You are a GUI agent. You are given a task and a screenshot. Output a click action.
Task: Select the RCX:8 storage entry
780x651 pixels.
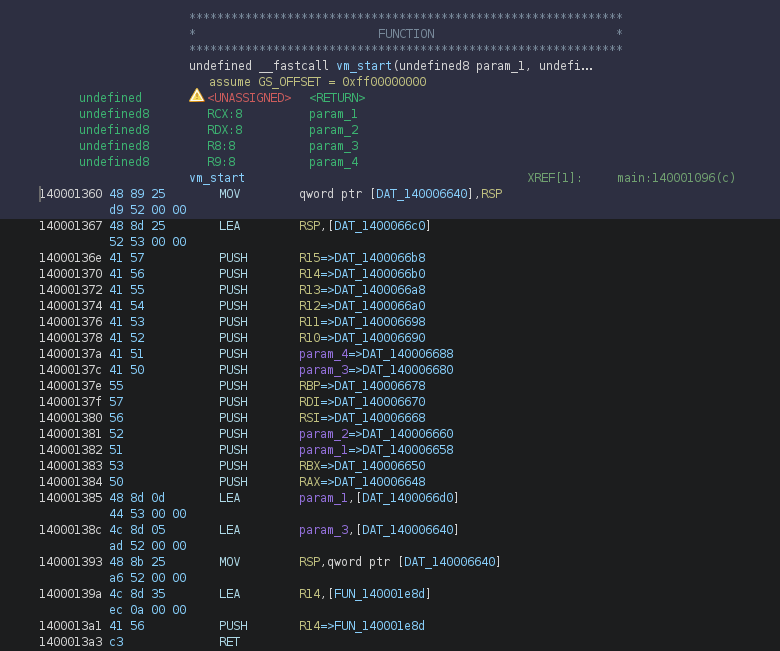click(224, 114)
